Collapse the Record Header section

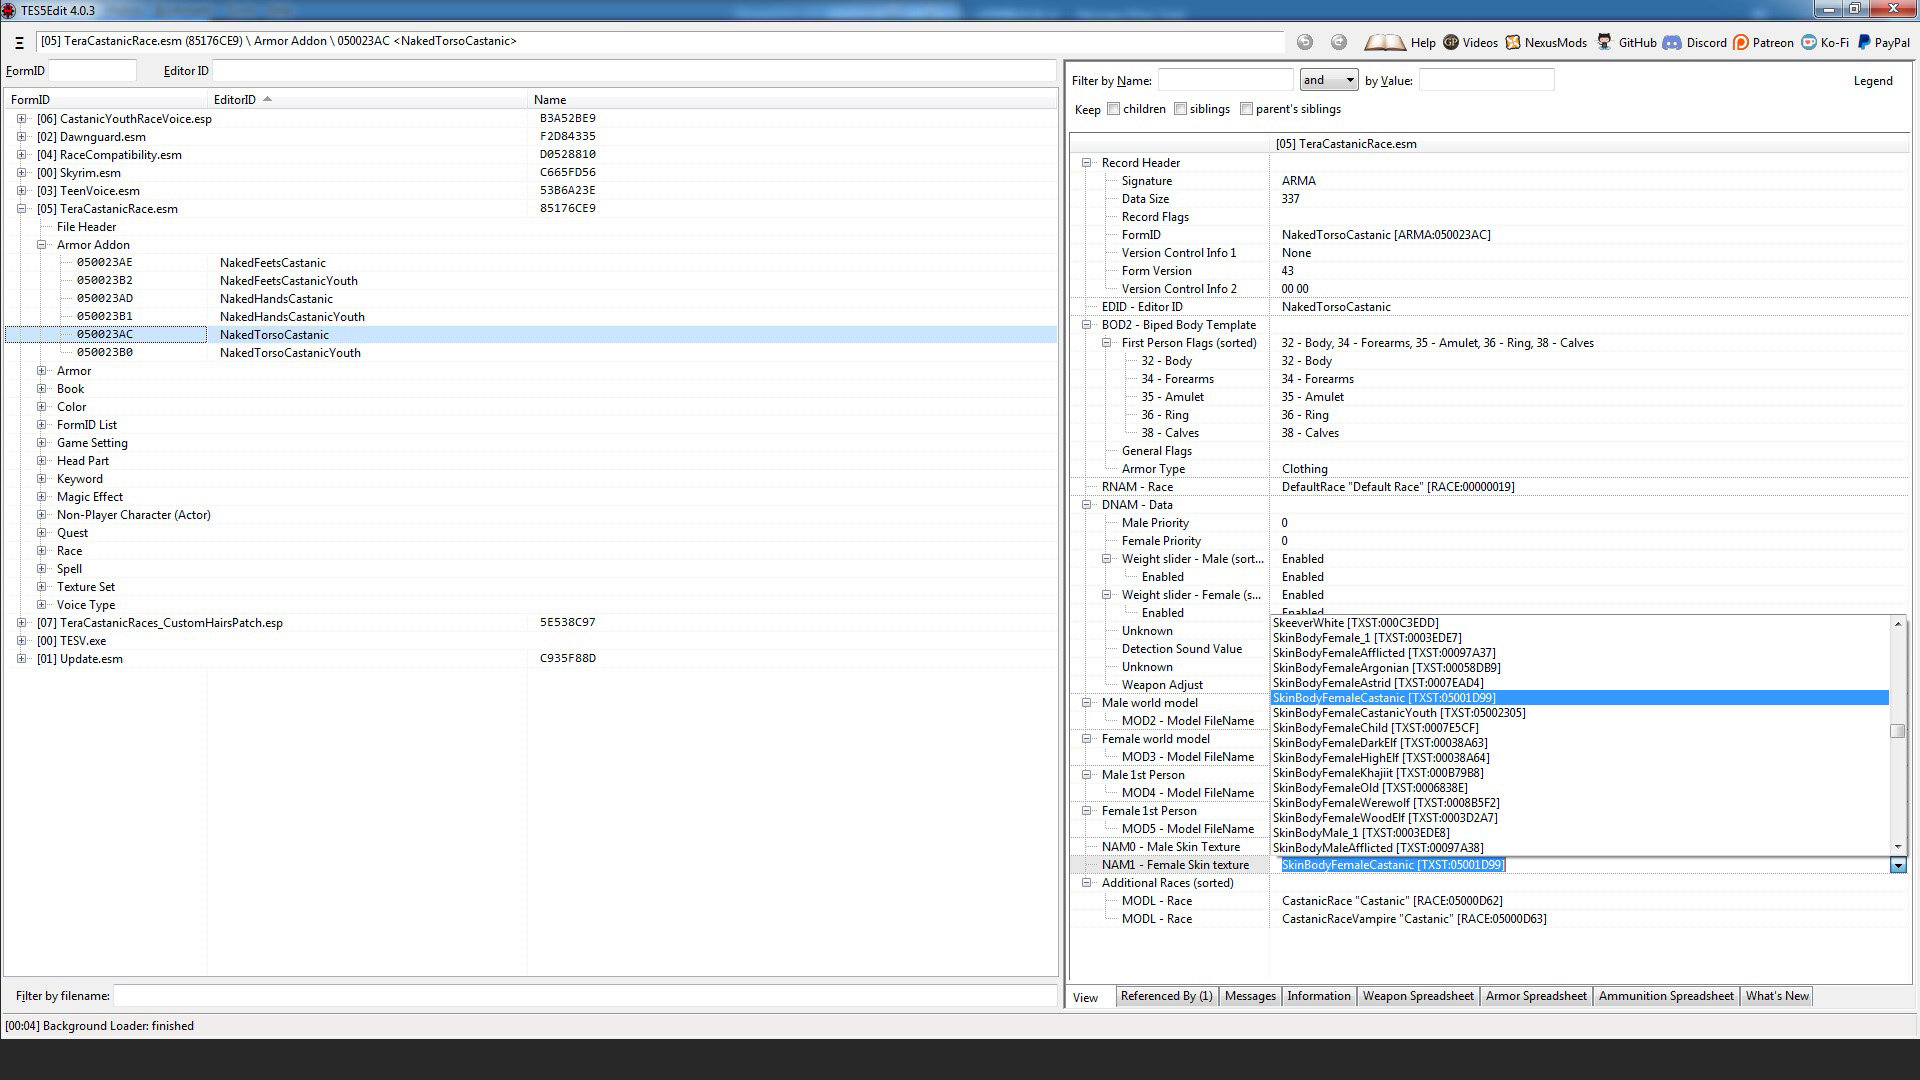[x=1087, y=163]
